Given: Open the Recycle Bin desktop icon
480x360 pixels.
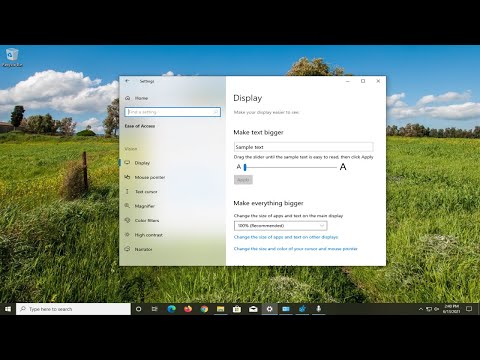Looking at the screenshot, I should pos(12,58).
